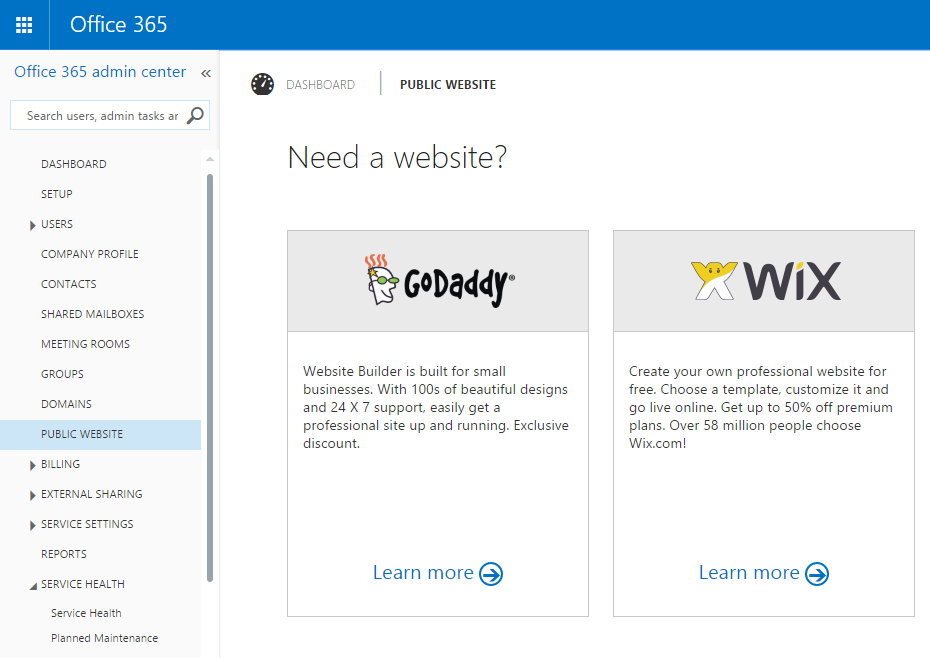Open DASHBOARD in the left navigation
The image size is (930, 658).
point(74,164)
